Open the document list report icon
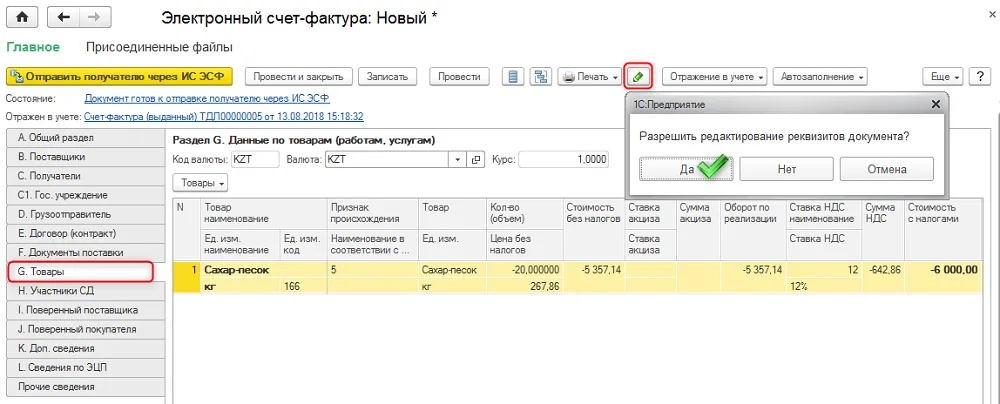The image size is (1000, 404). coord(513,77)
